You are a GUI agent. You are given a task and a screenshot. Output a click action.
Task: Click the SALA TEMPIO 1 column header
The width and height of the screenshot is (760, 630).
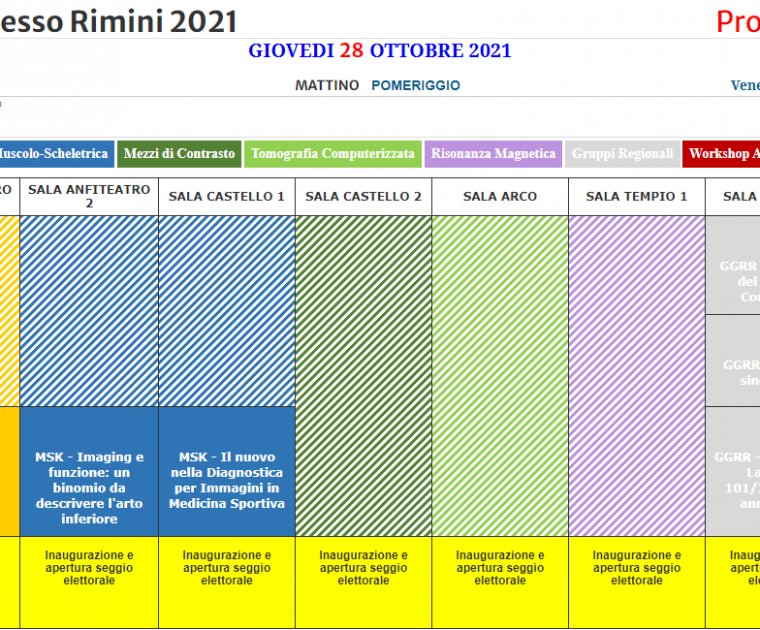click(636, 197)
